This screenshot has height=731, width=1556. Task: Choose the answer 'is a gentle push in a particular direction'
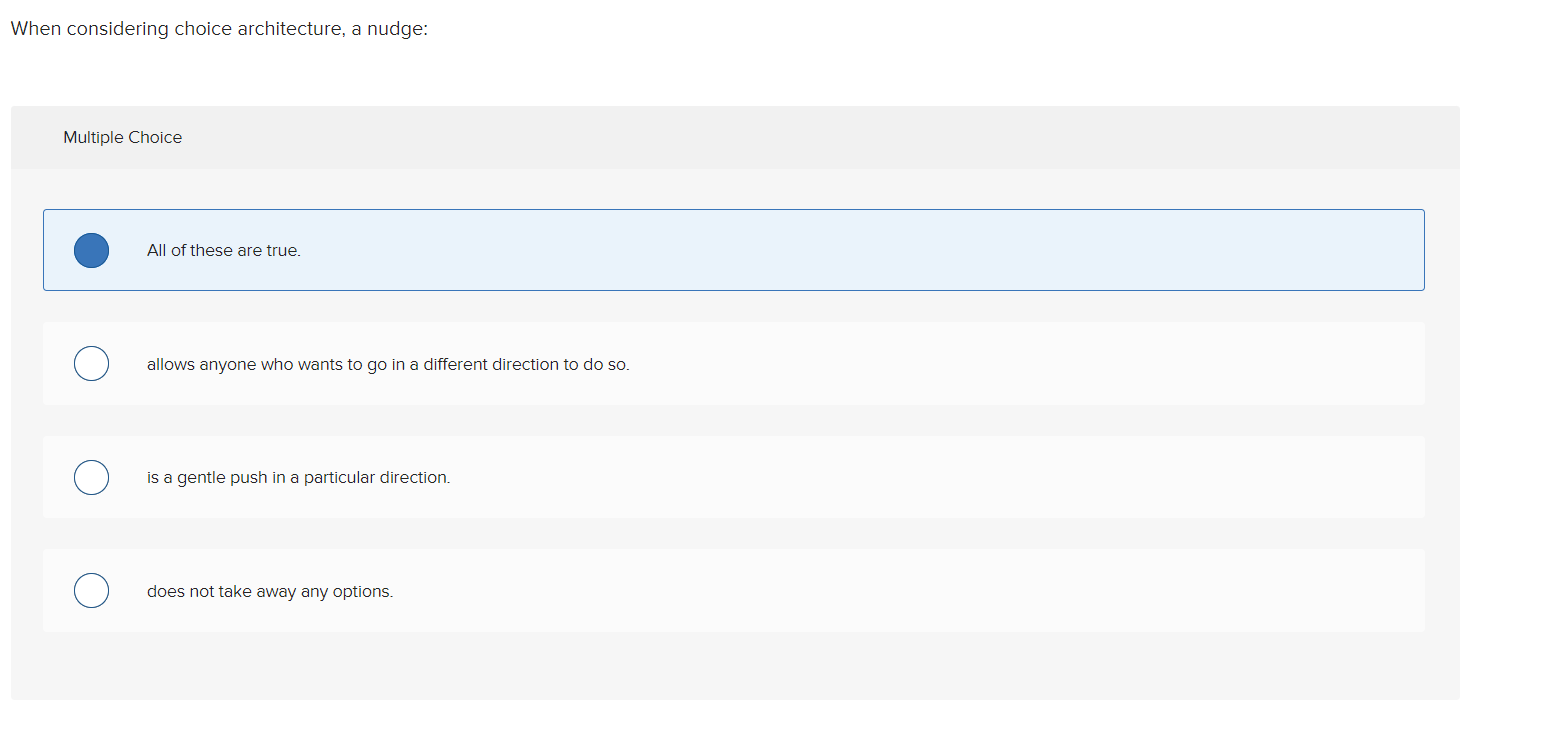click(x=297, y=477)
